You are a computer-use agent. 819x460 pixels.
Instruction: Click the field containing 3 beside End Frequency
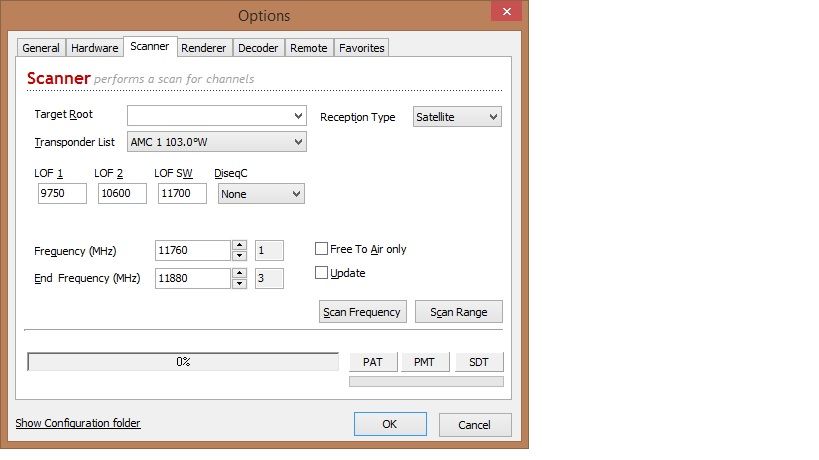pos(269,278)
